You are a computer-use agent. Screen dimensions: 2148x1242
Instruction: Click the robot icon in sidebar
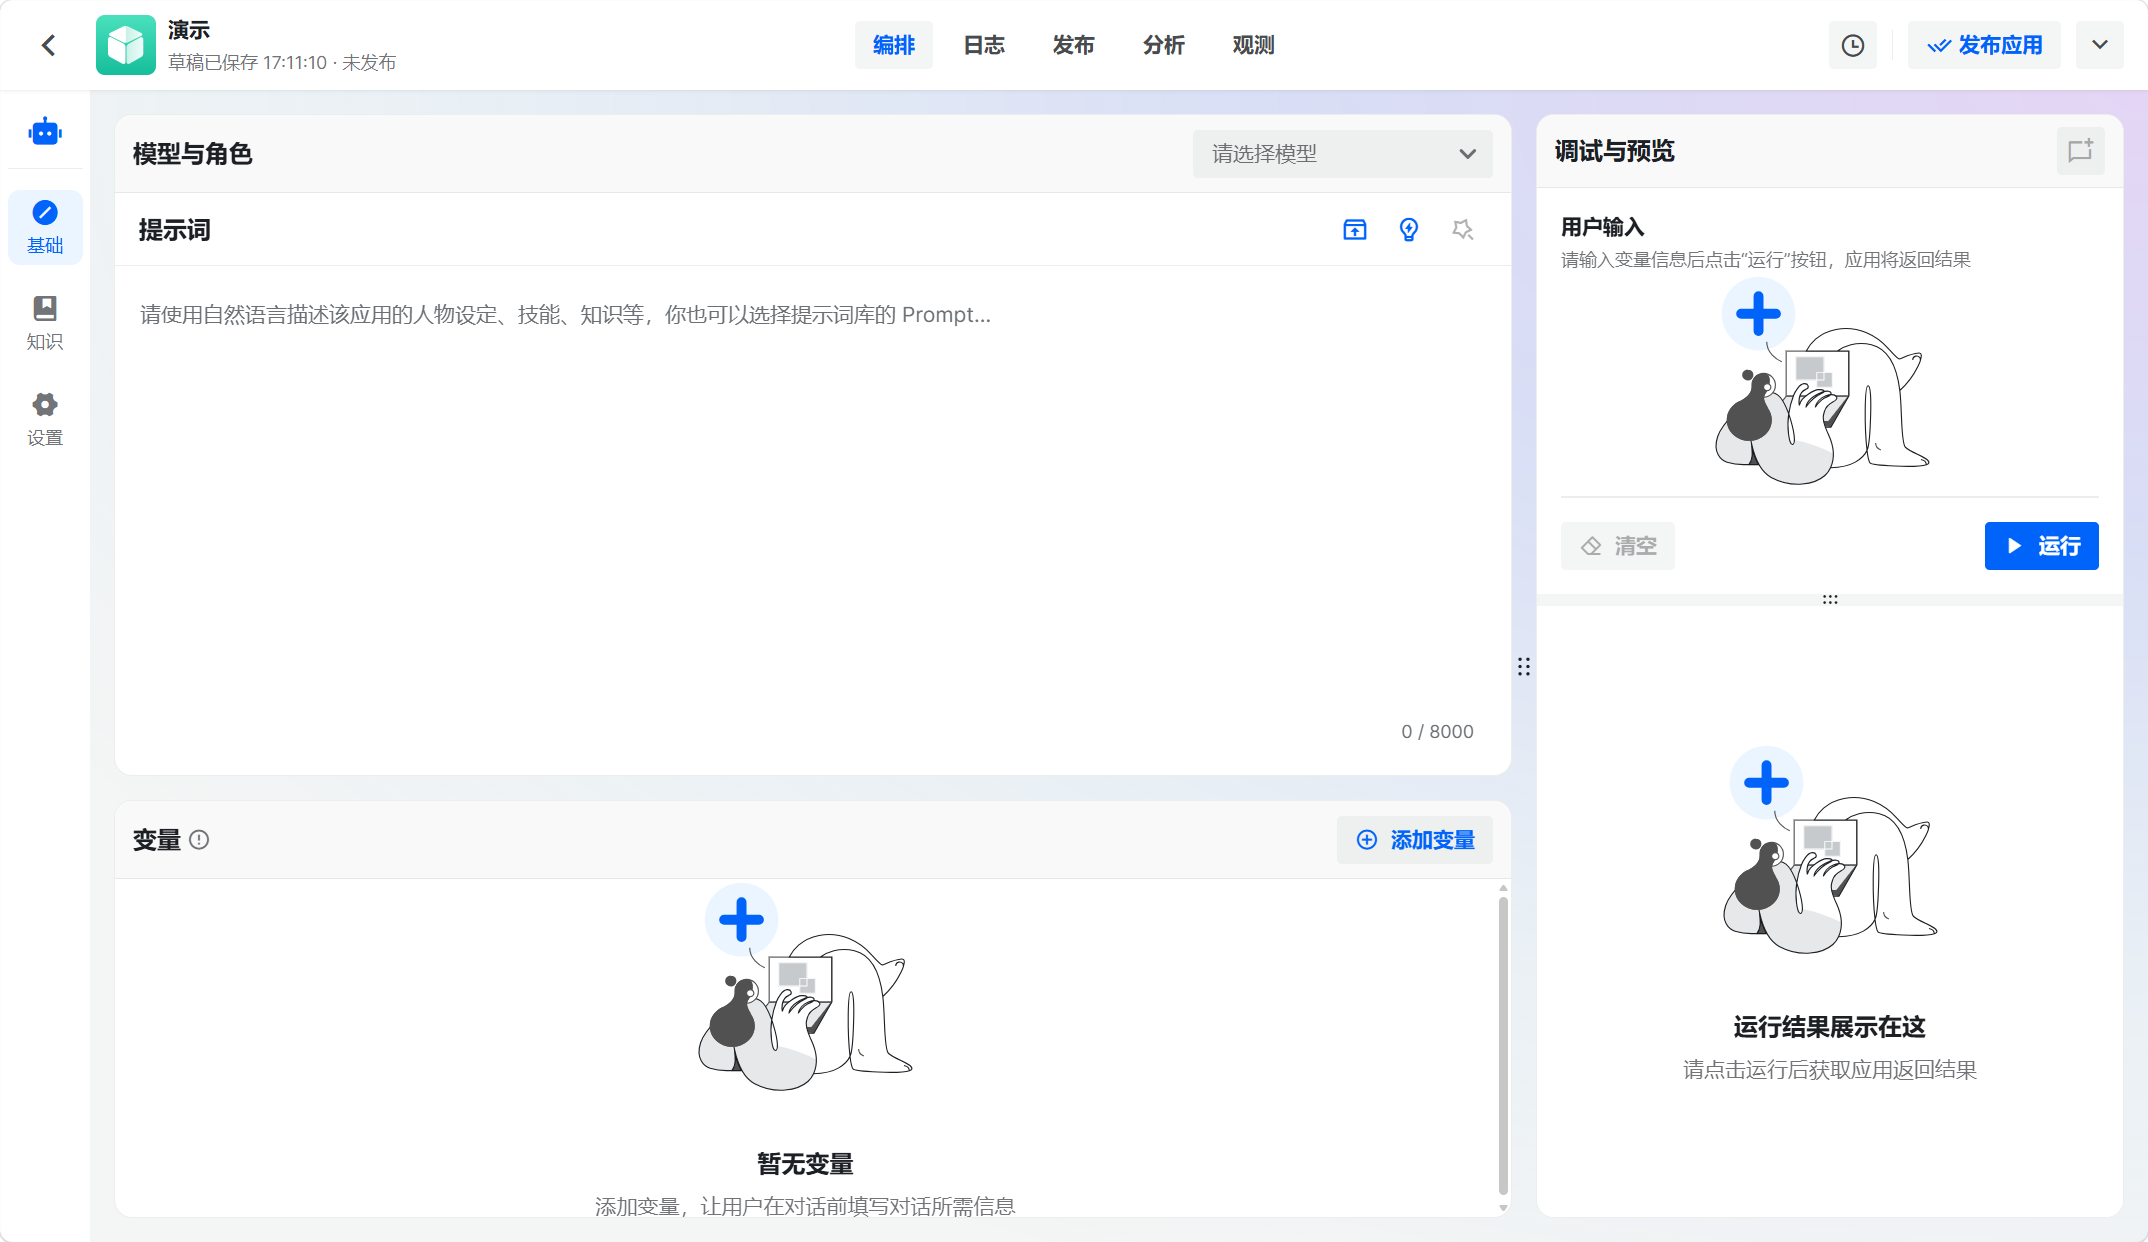tap(45, 132)
